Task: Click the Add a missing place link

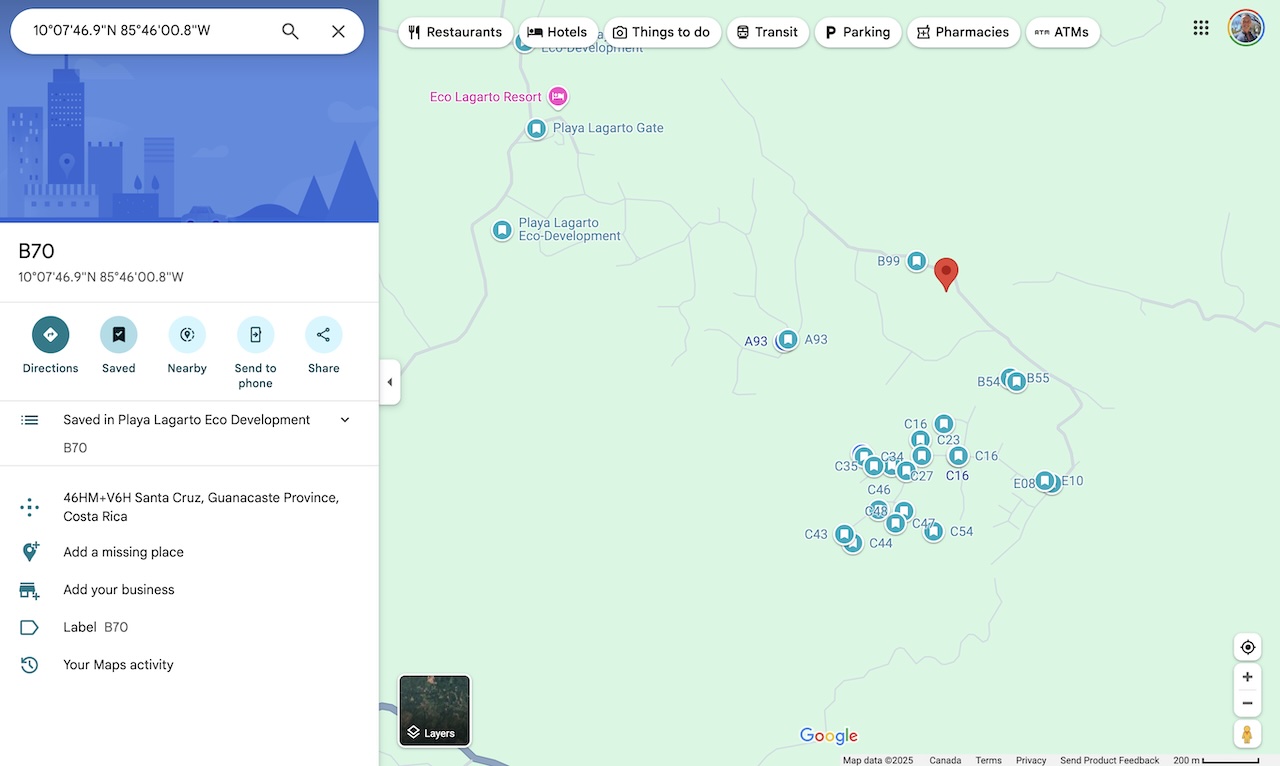Action: 123,551
